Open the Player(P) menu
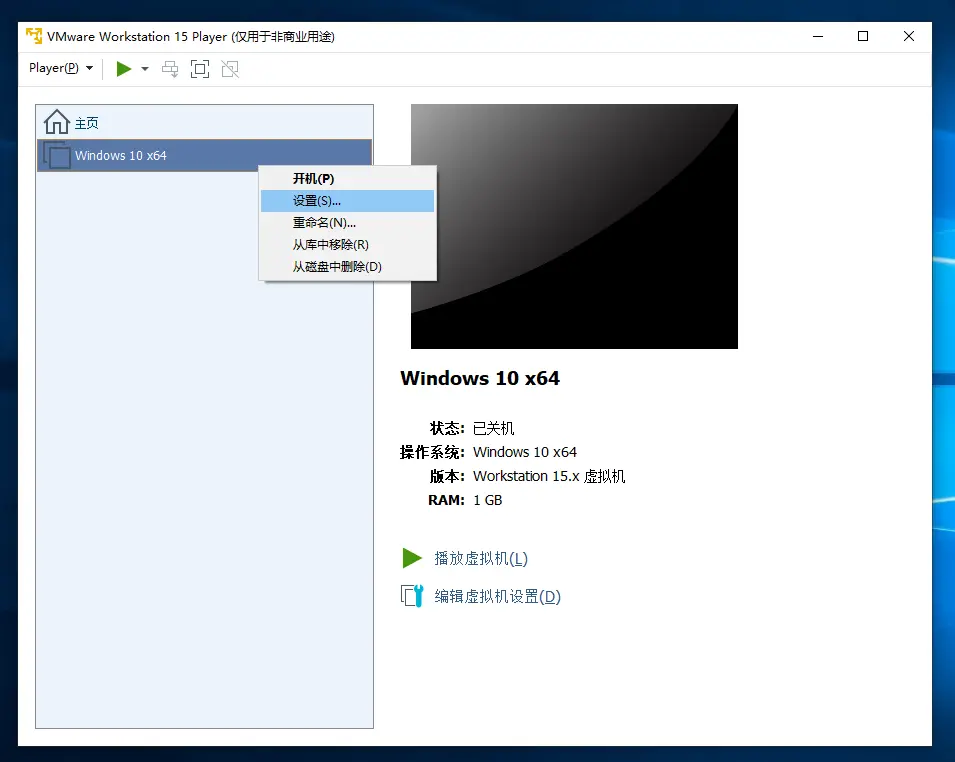Viewport: 955px width, 762px height. (61, 68)
